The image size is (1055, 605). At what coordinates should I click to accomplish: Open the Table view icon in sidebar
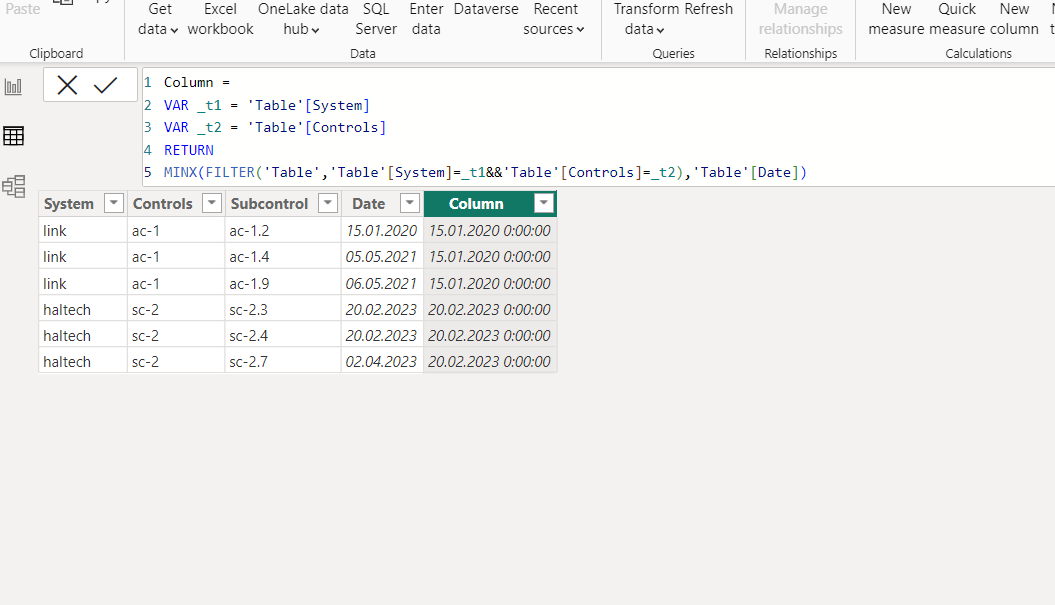coord(13,136)
